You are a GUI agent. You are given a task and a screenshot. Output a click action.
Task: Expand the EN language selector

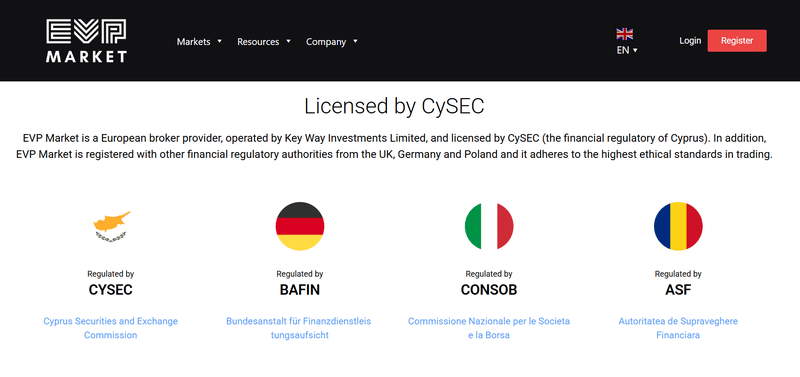click(x=627, y=51)
